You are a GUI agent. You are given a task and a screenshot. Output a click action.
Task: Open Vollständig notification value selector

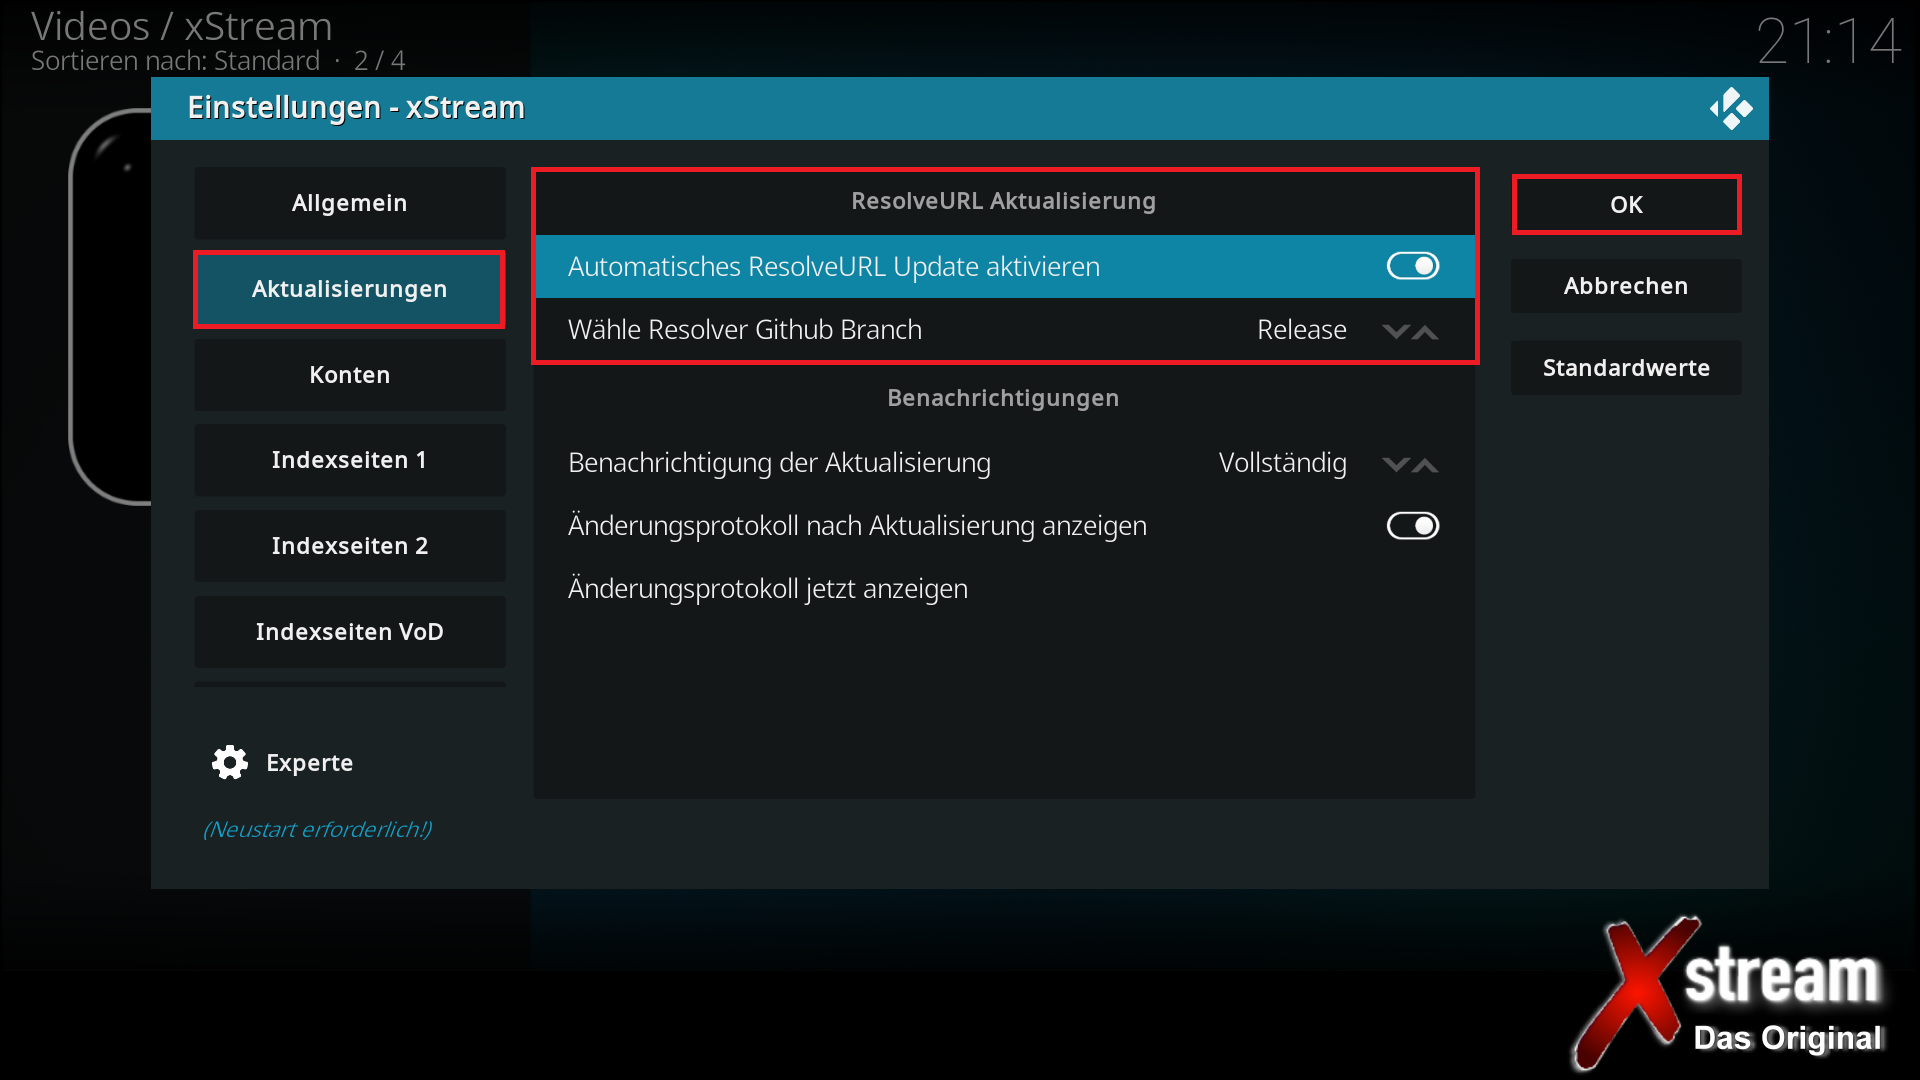tap(1282, 463)
